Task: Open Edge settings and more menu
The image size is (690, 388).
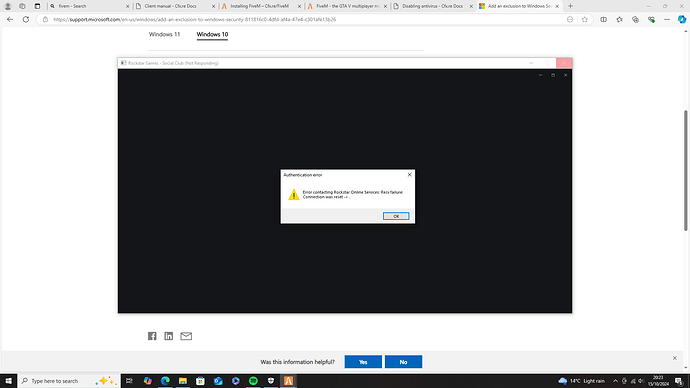Action: click(x=667, y=19)
